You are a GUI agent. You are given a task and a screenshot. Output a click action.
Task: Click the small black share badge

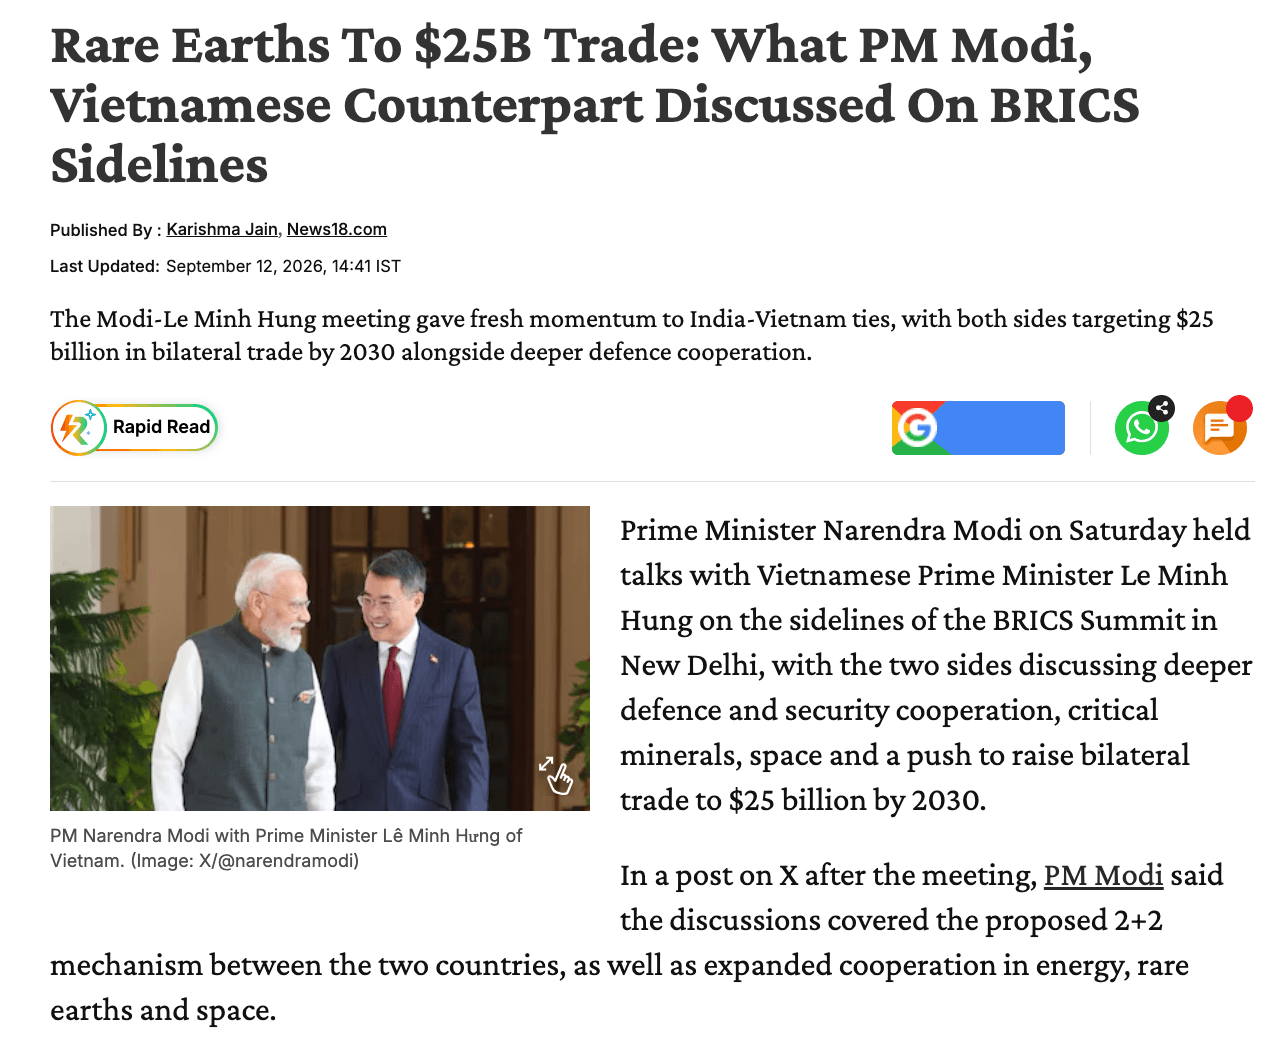pos(1161,408)
